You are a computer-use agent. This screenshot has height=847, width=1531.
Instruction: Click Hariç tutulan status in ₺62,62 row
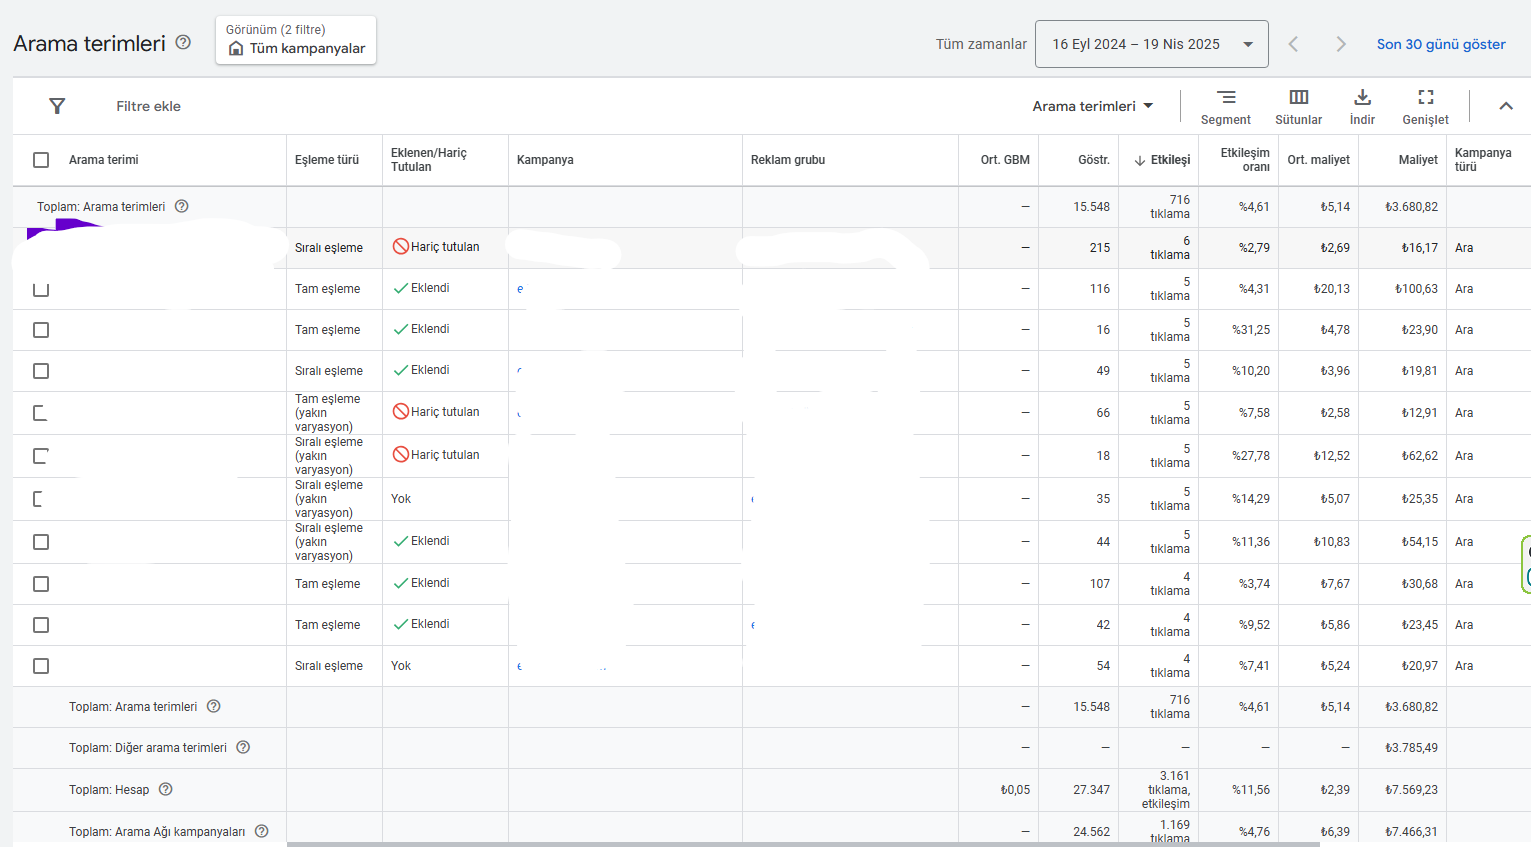coord(436,455)
